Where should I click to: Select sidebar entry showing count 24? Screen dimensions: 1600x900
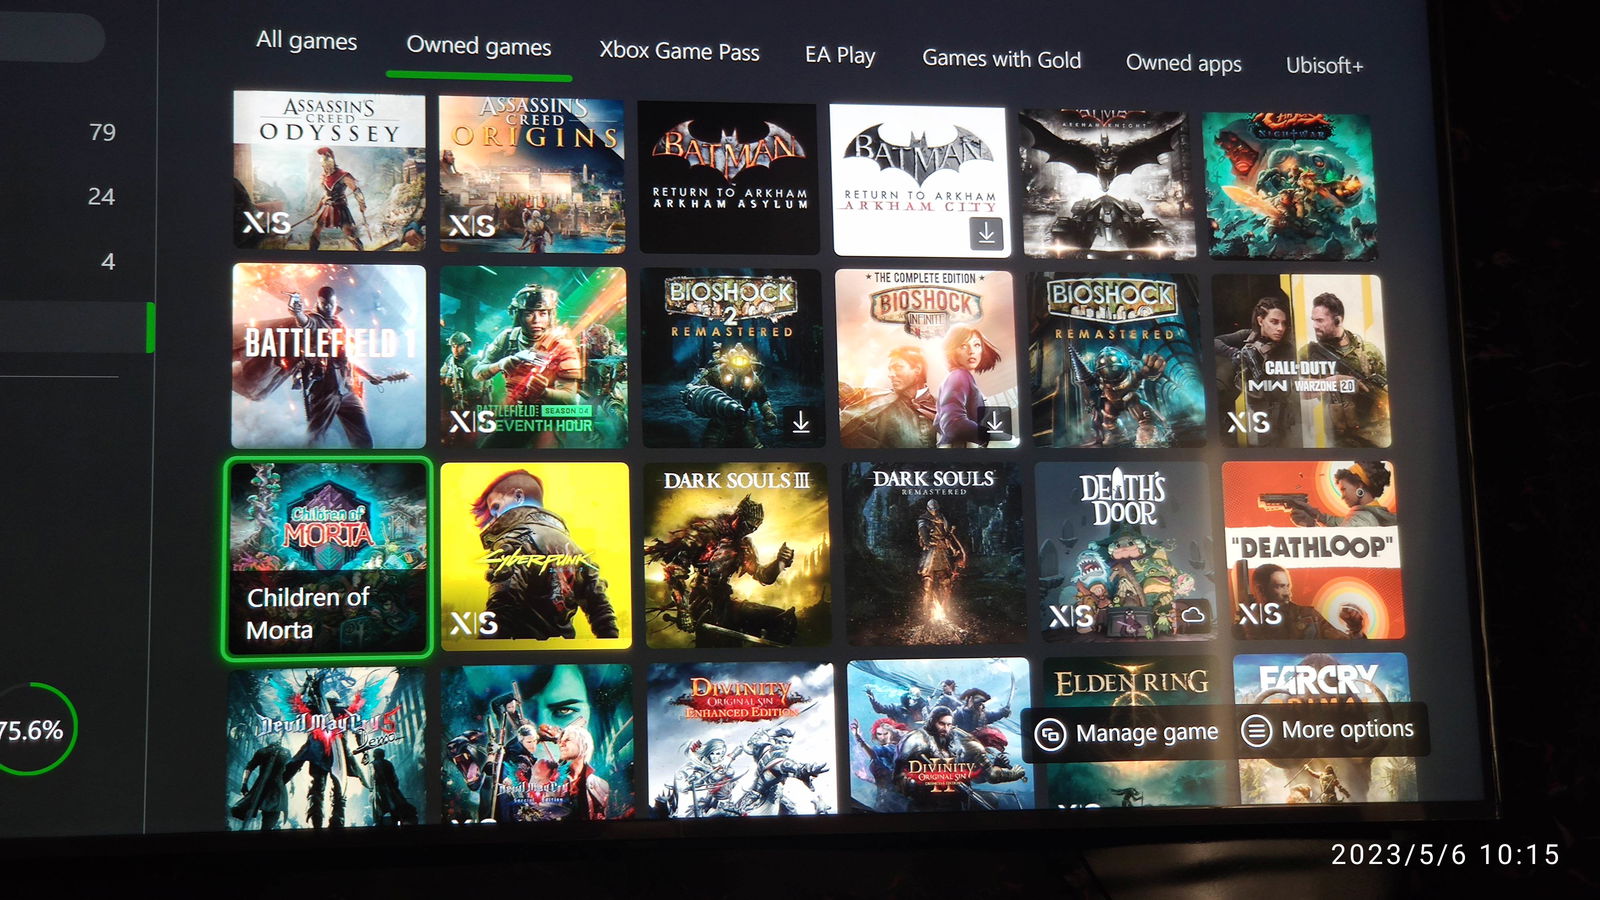(101, 196)
